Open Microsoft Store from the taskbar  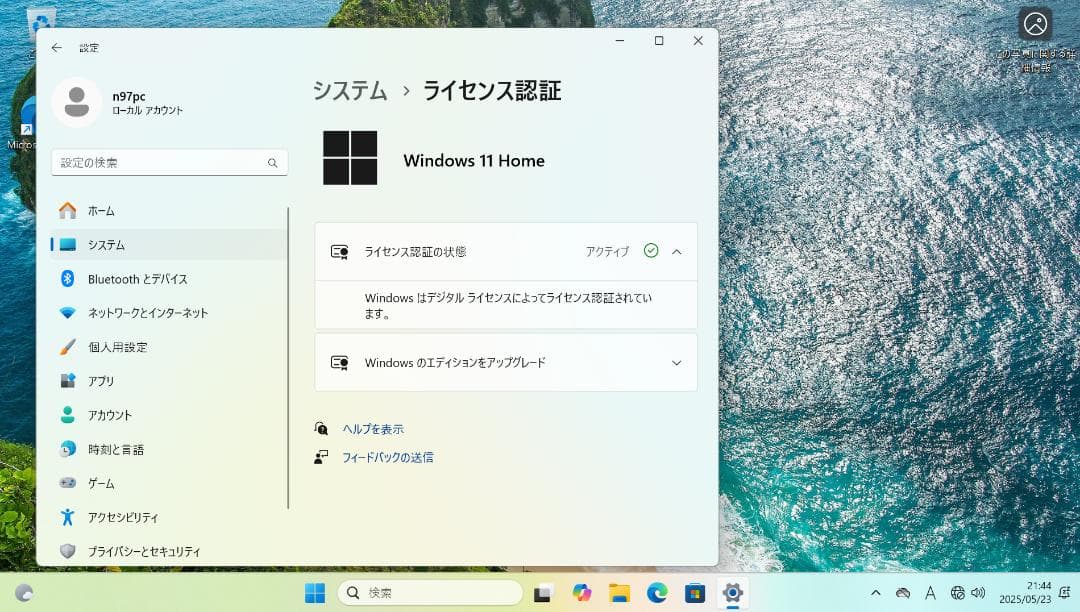(695, 593)
